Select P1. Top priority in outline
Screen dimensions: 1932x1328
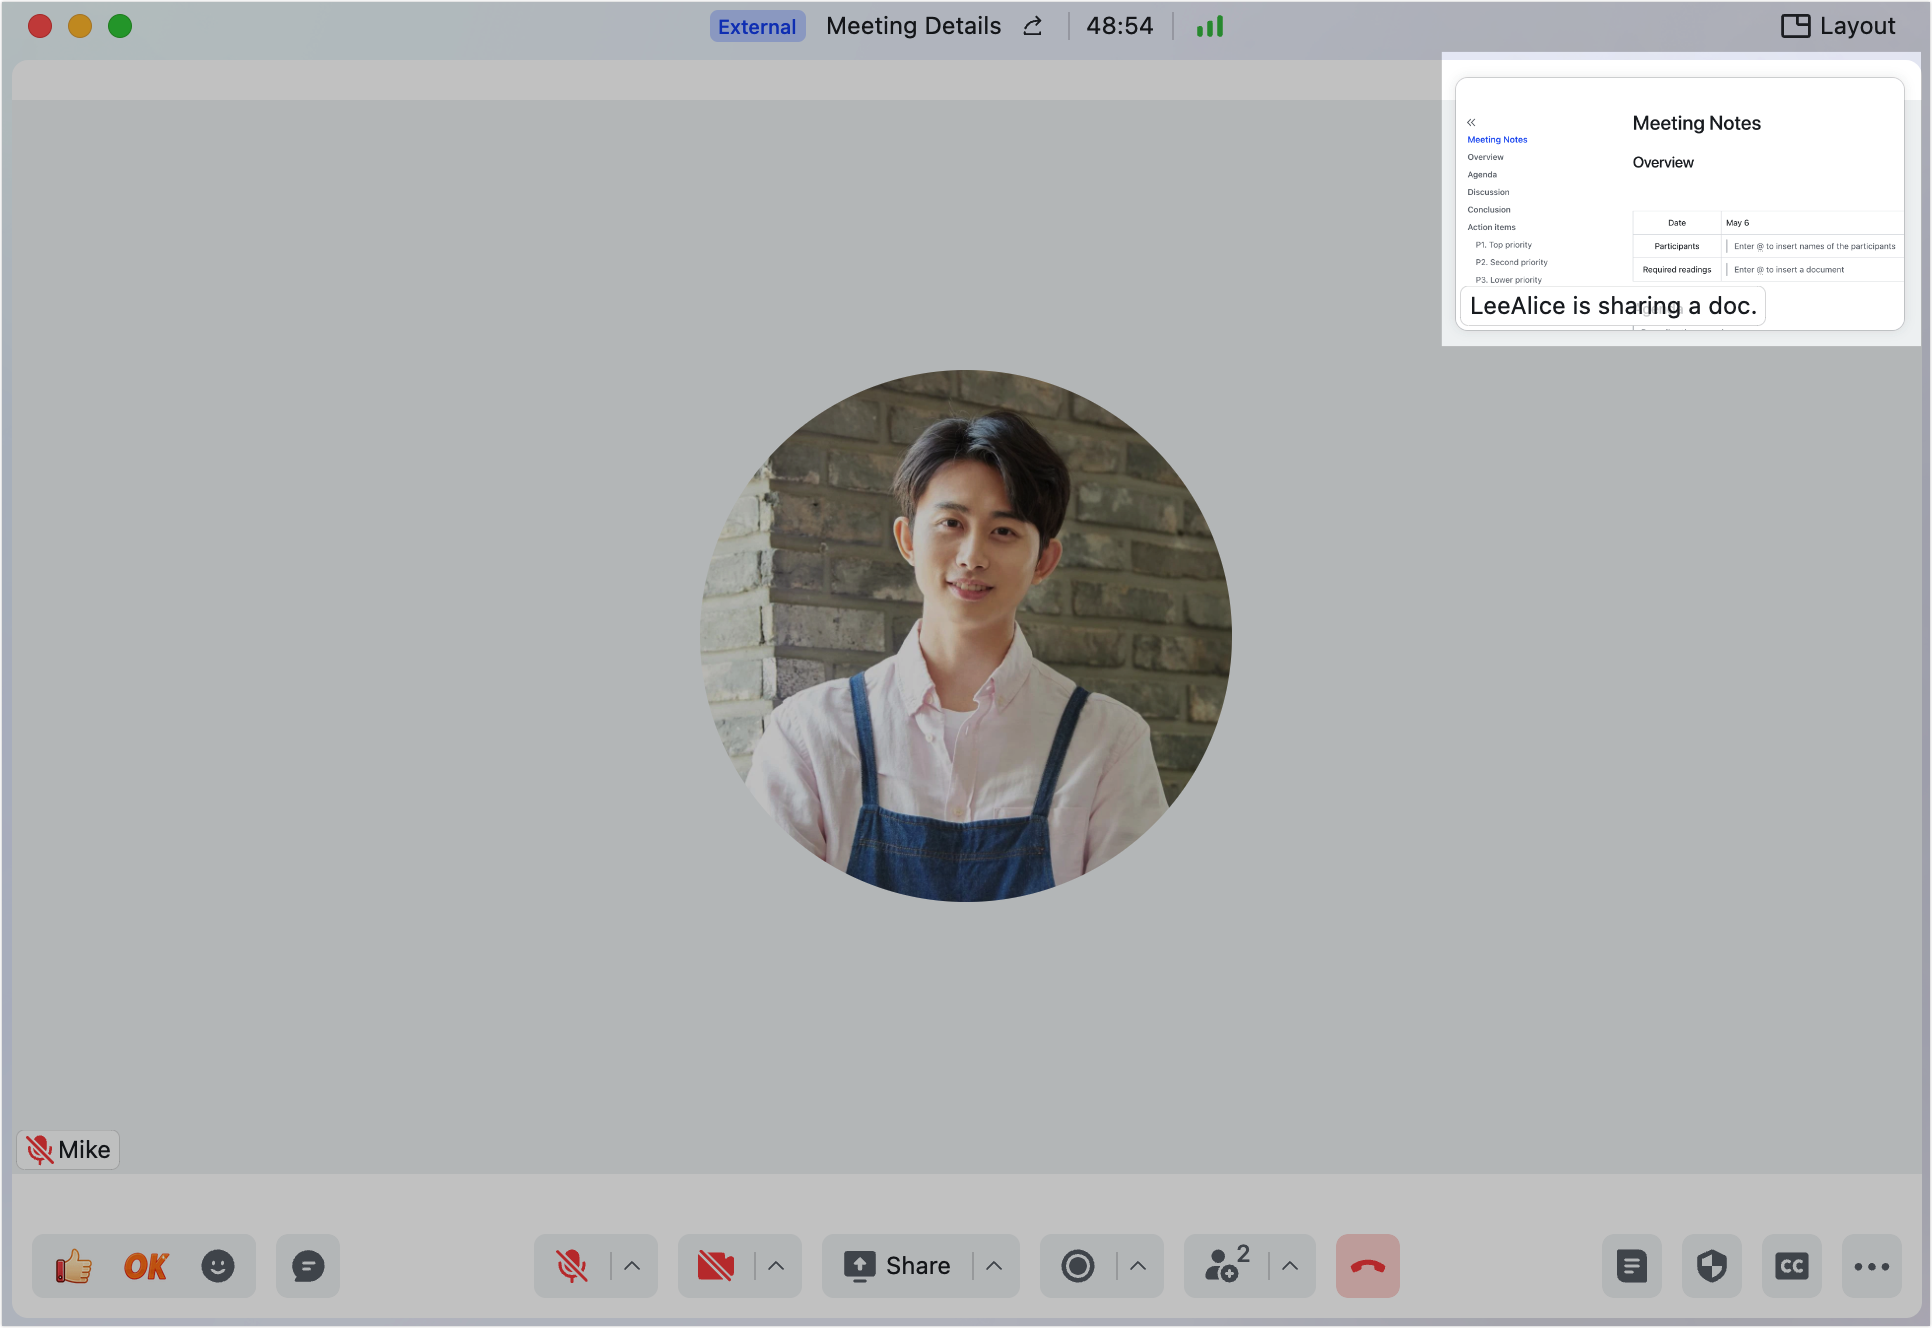tap(1503, 245)
